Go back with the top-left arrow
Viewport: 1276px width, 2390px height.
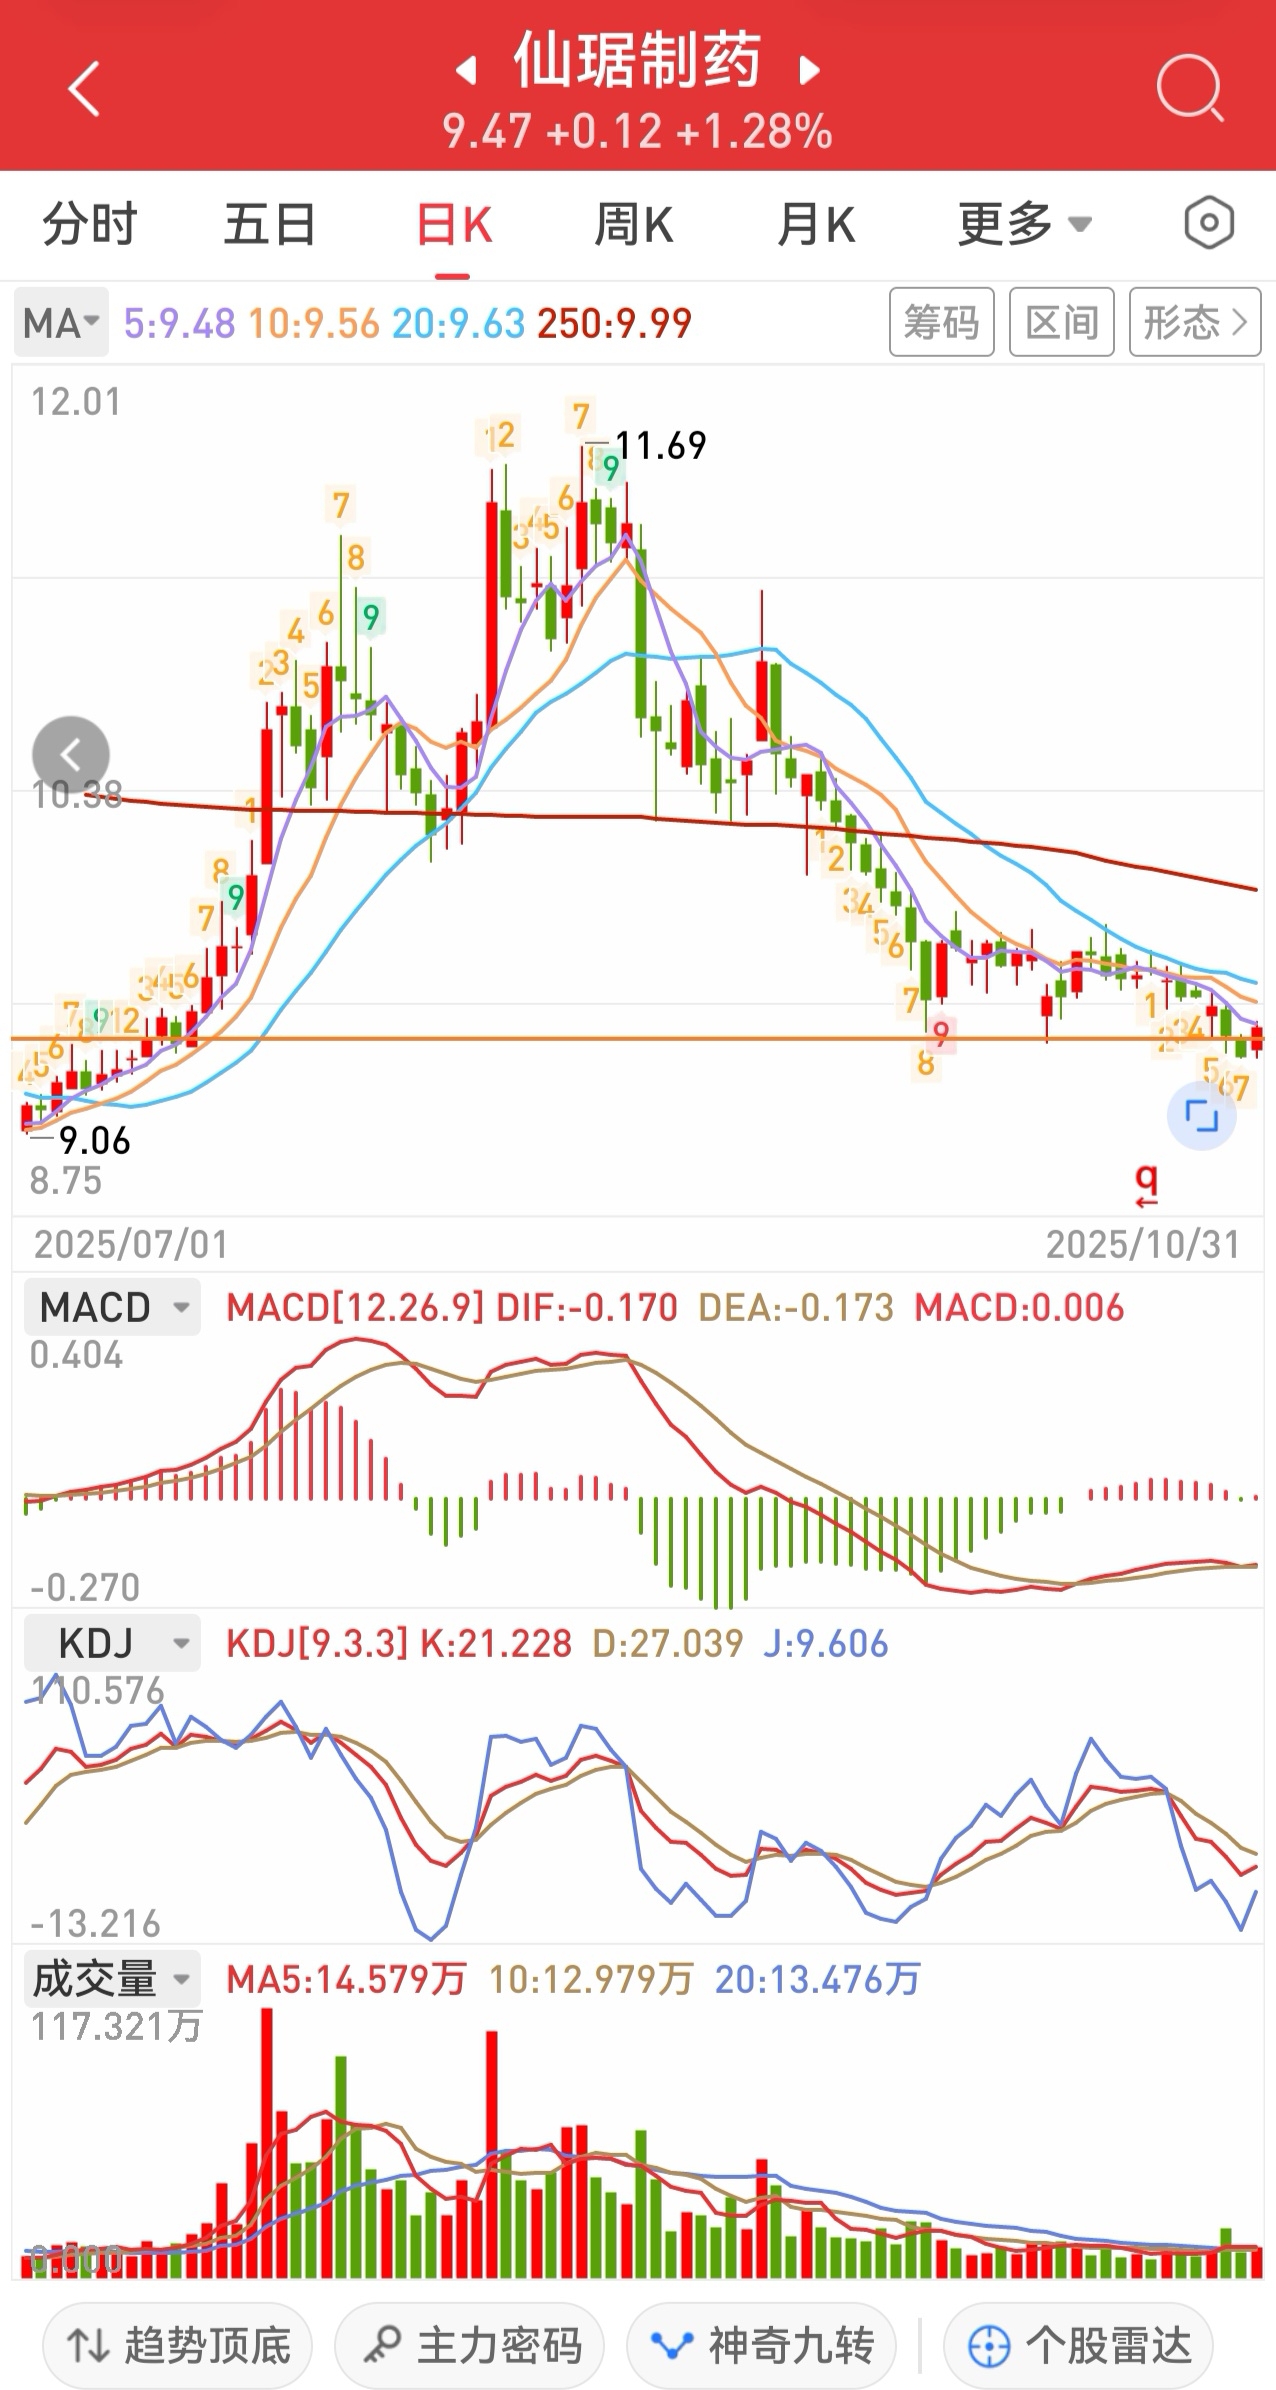point(84,89)
